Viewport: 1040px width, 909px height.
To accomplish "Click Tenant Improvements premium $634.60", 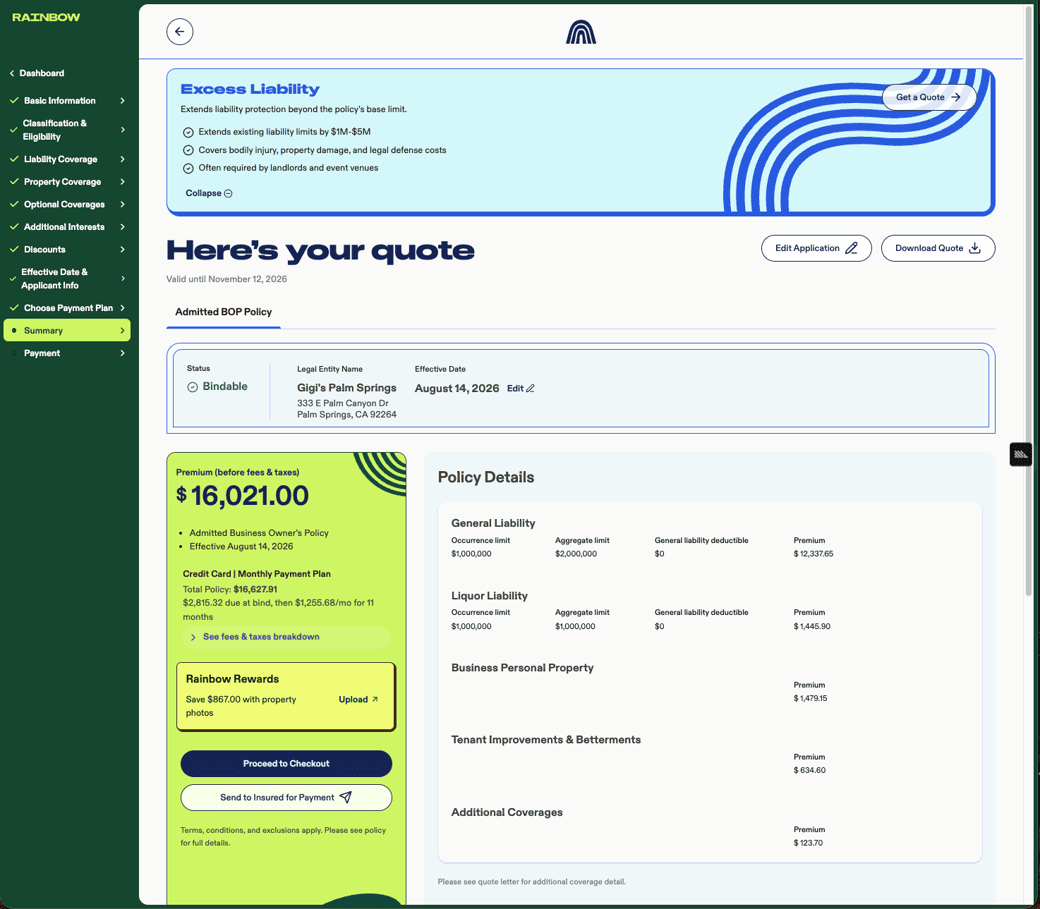I will coord(810,770).
